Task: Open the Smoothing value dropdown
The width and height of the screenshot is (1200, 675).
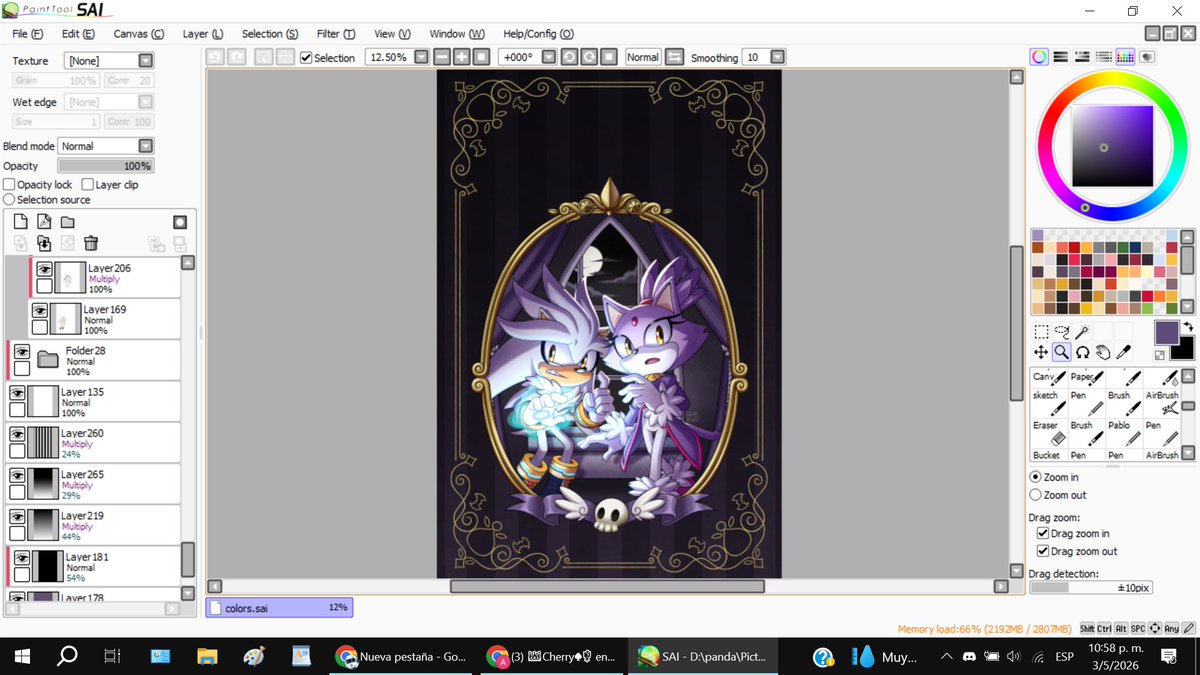Action: point(778,57)
